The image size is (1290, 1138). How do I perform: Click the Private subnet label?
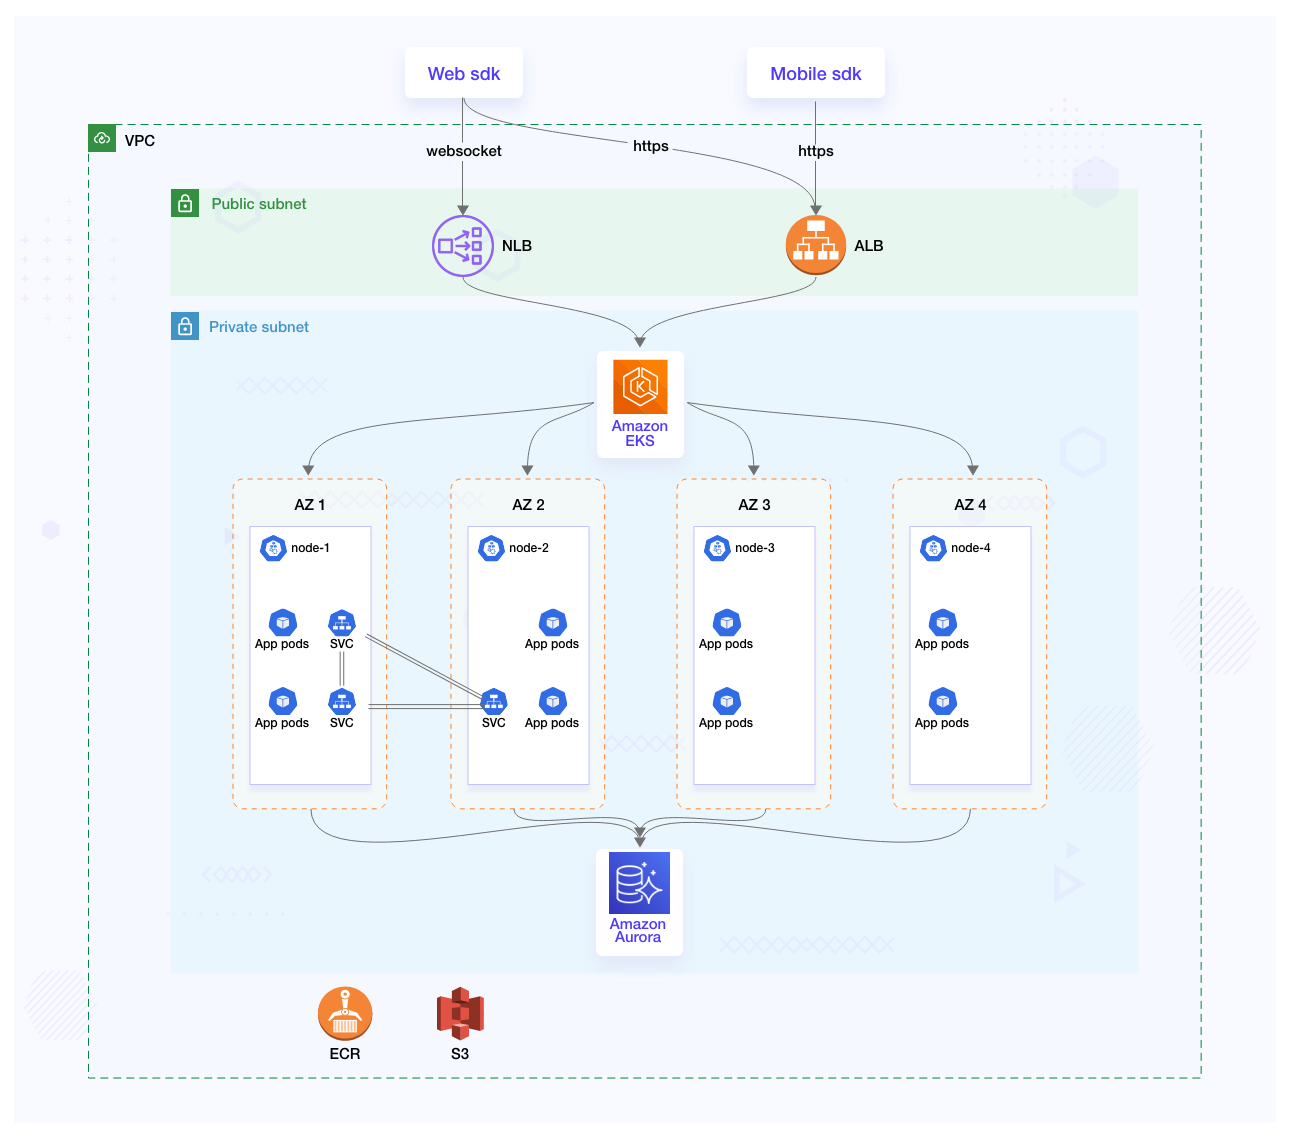[259, 327]
